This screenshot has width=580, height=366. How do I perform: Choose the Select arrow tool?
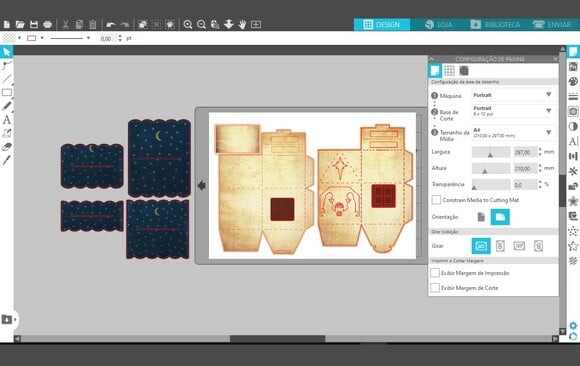point(7,52)
